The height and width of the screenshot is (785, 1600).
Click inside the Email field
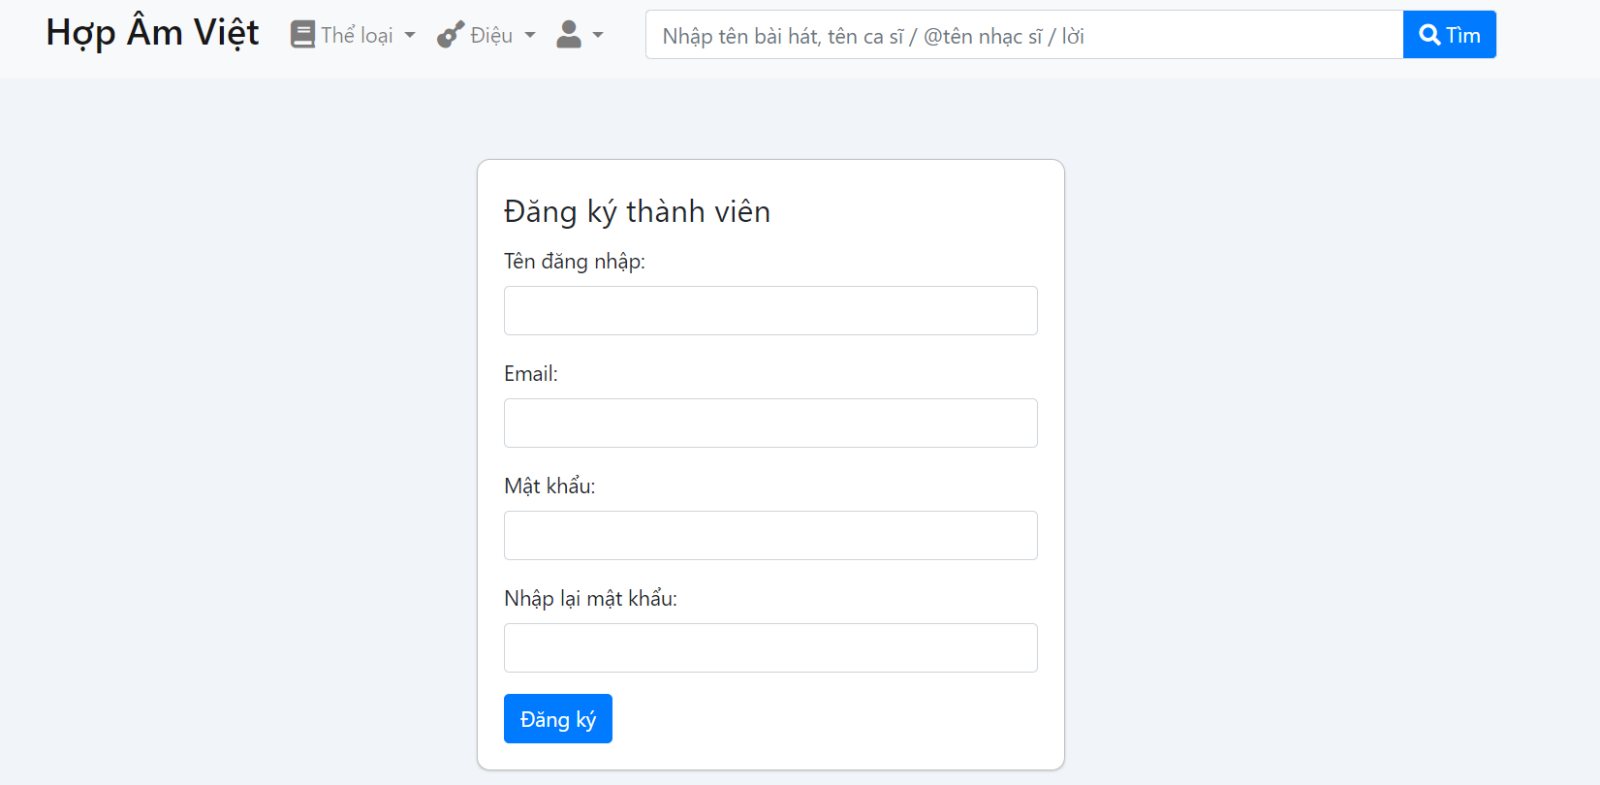(770, 422)
